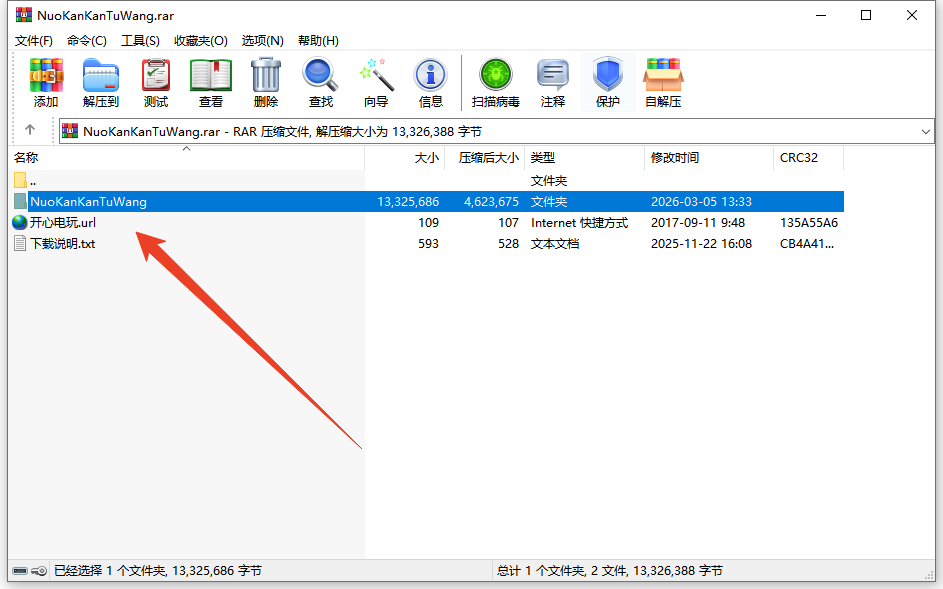Open the 选项(N) menu
This screenshot has width=943, height=589.
(x=262, y=40)
